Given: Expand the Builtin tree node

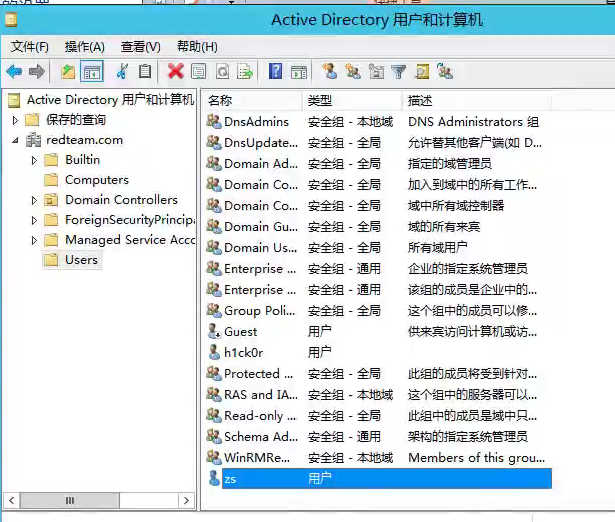Looking at the screenshot, I should pyautogui.click(x=35, y=160).
